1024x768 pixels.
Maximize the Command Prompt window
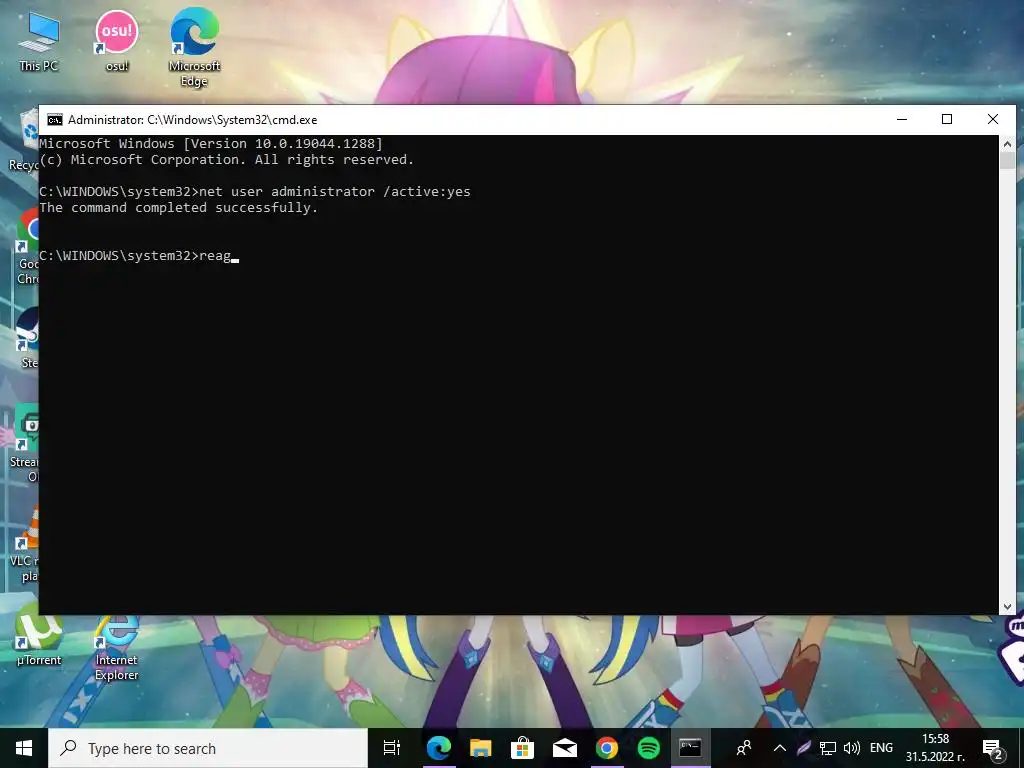(947, 120)
